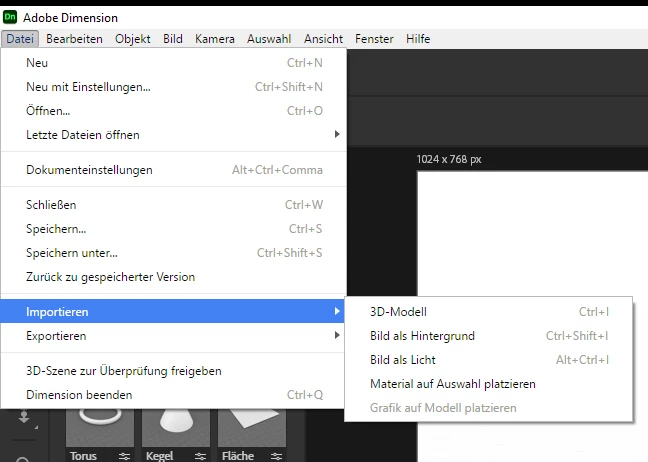Image resolution: width=648 pixels, height=462 pixels.
Task: Open Kegel settings sliders icon
Action: pos(200,456)
